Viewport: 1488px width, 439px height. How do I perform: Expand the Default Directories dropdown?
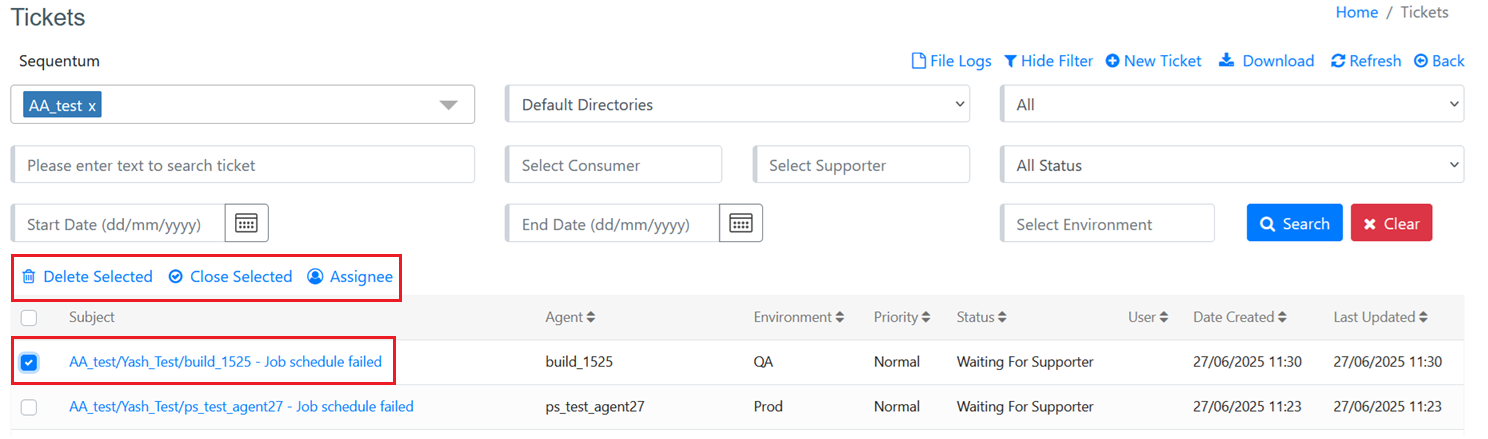click(737, 104)
